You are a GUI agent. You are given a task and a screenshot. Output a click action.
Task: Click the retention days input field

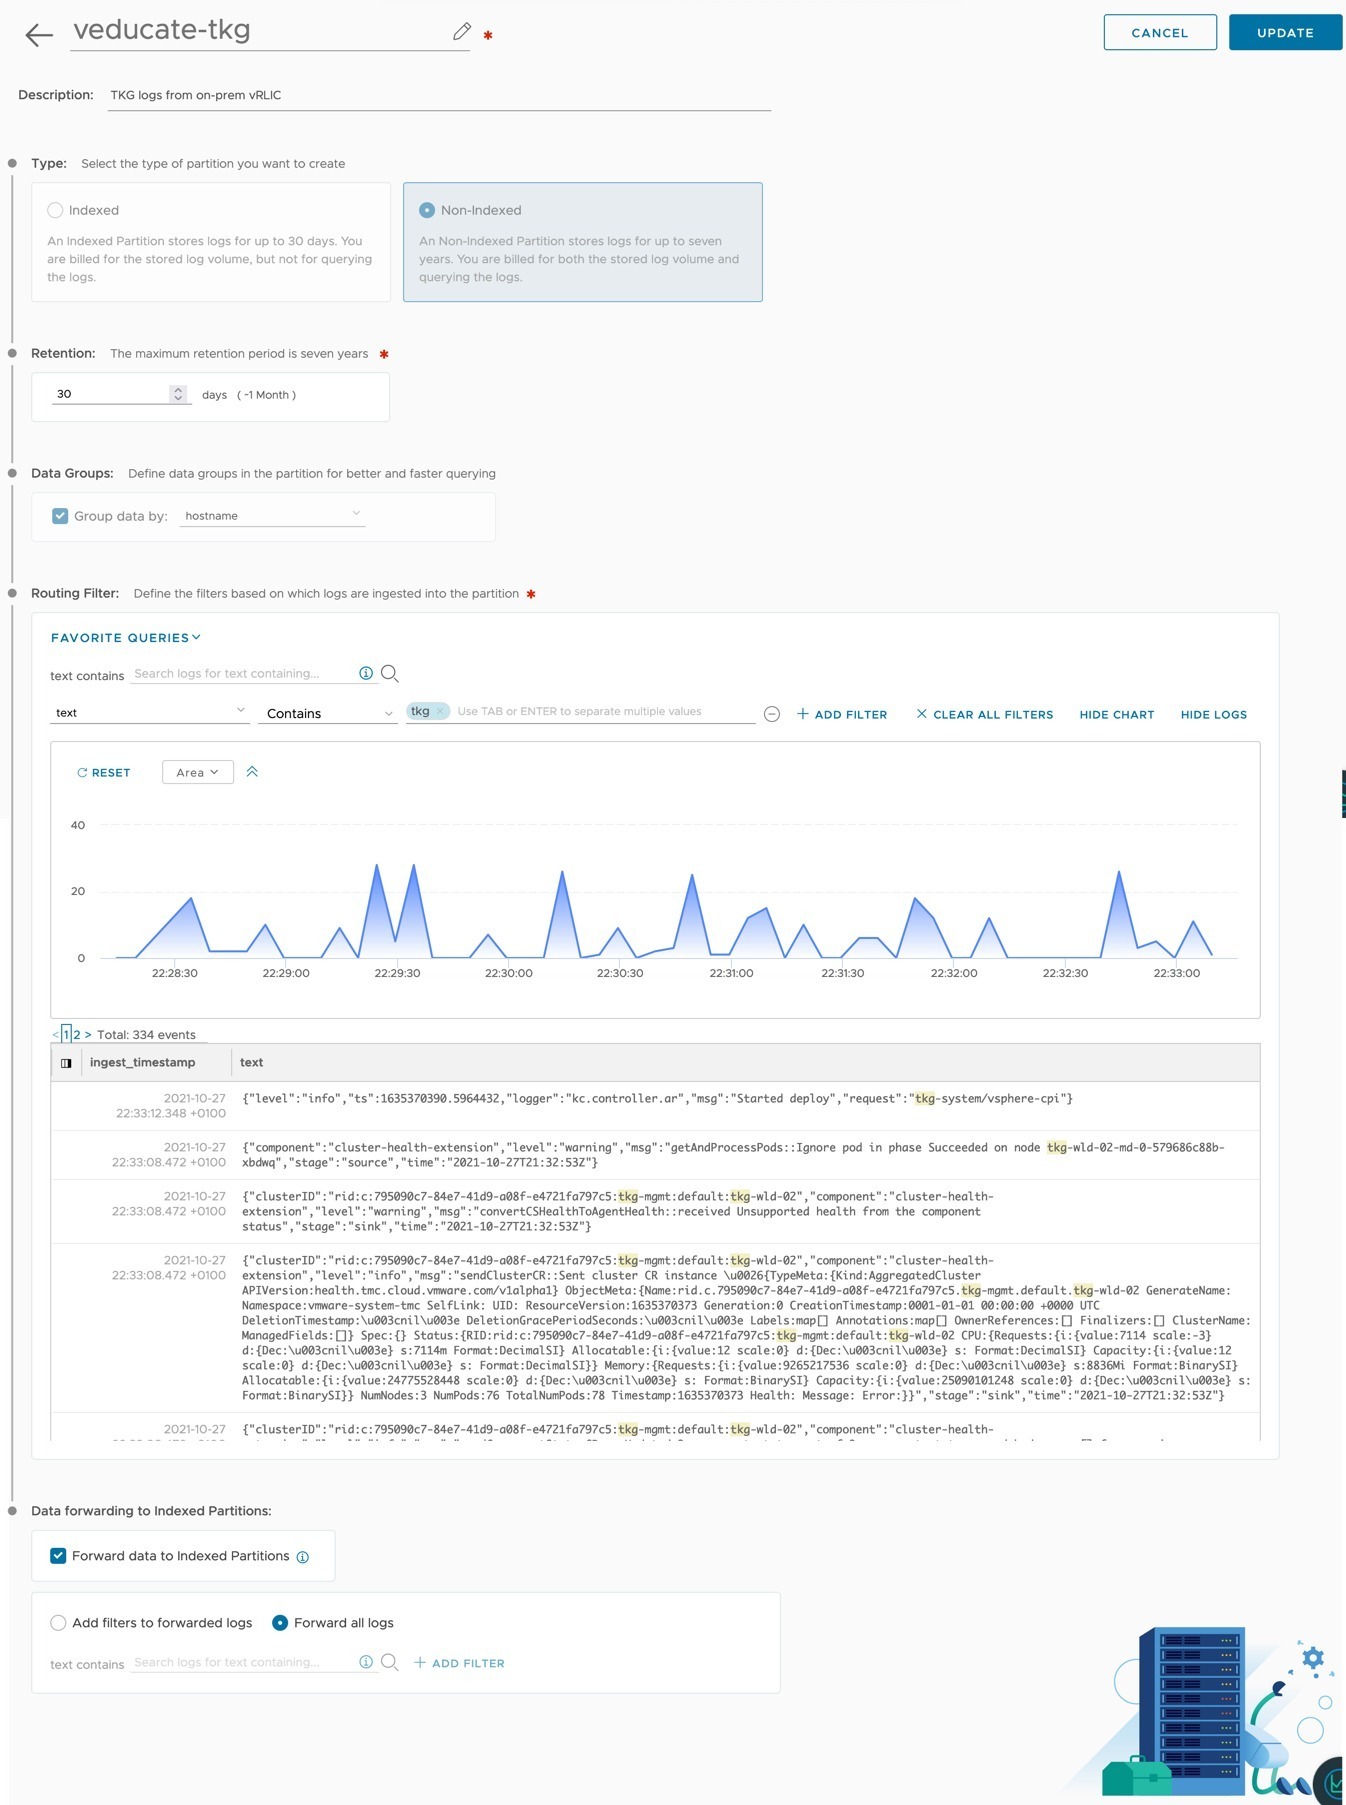tap(110, 394)
